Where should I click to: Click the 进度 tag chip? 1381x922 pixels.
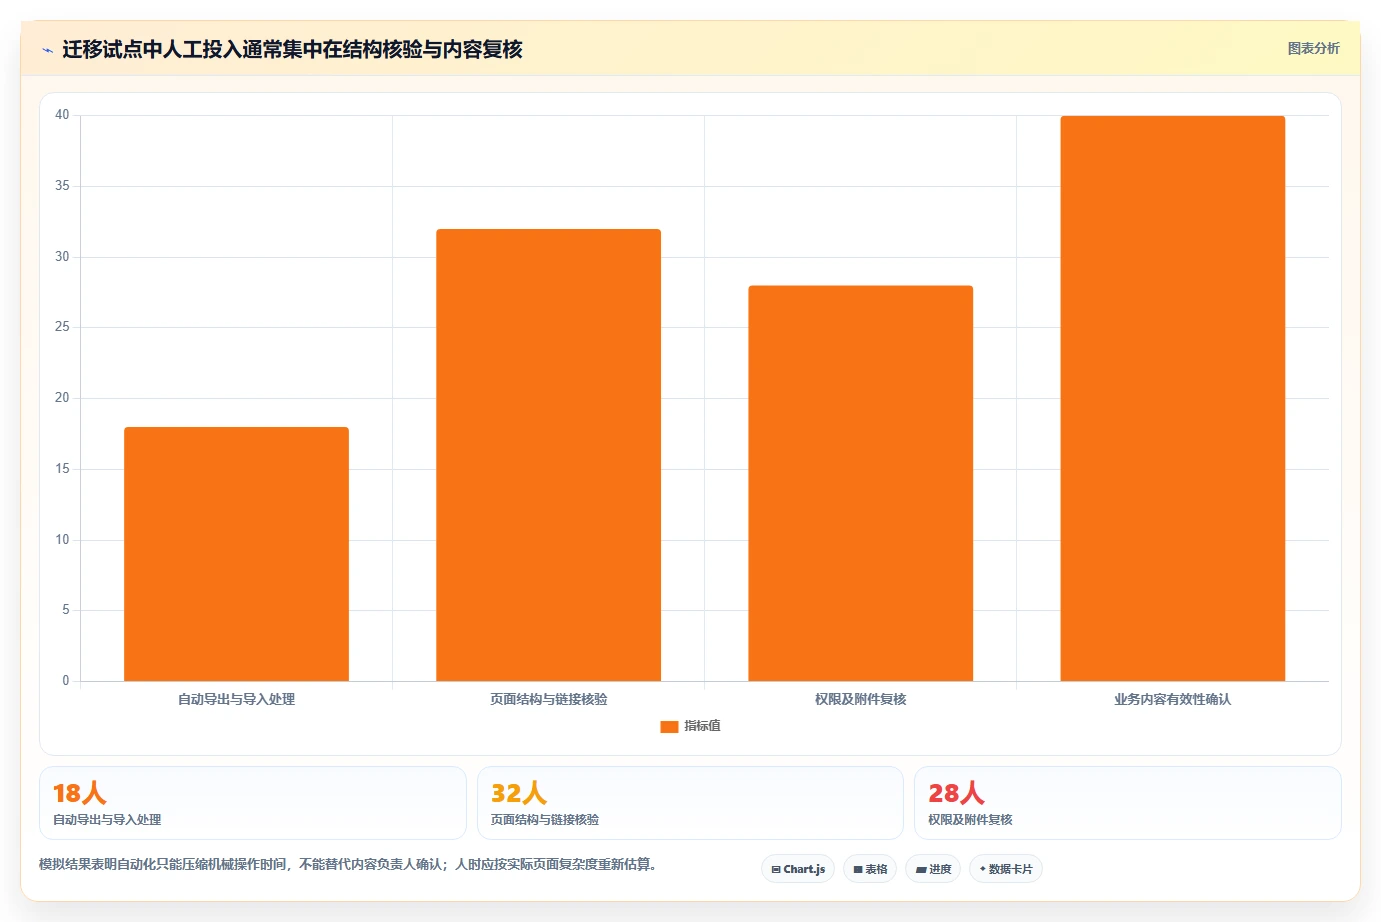(933, 869)
